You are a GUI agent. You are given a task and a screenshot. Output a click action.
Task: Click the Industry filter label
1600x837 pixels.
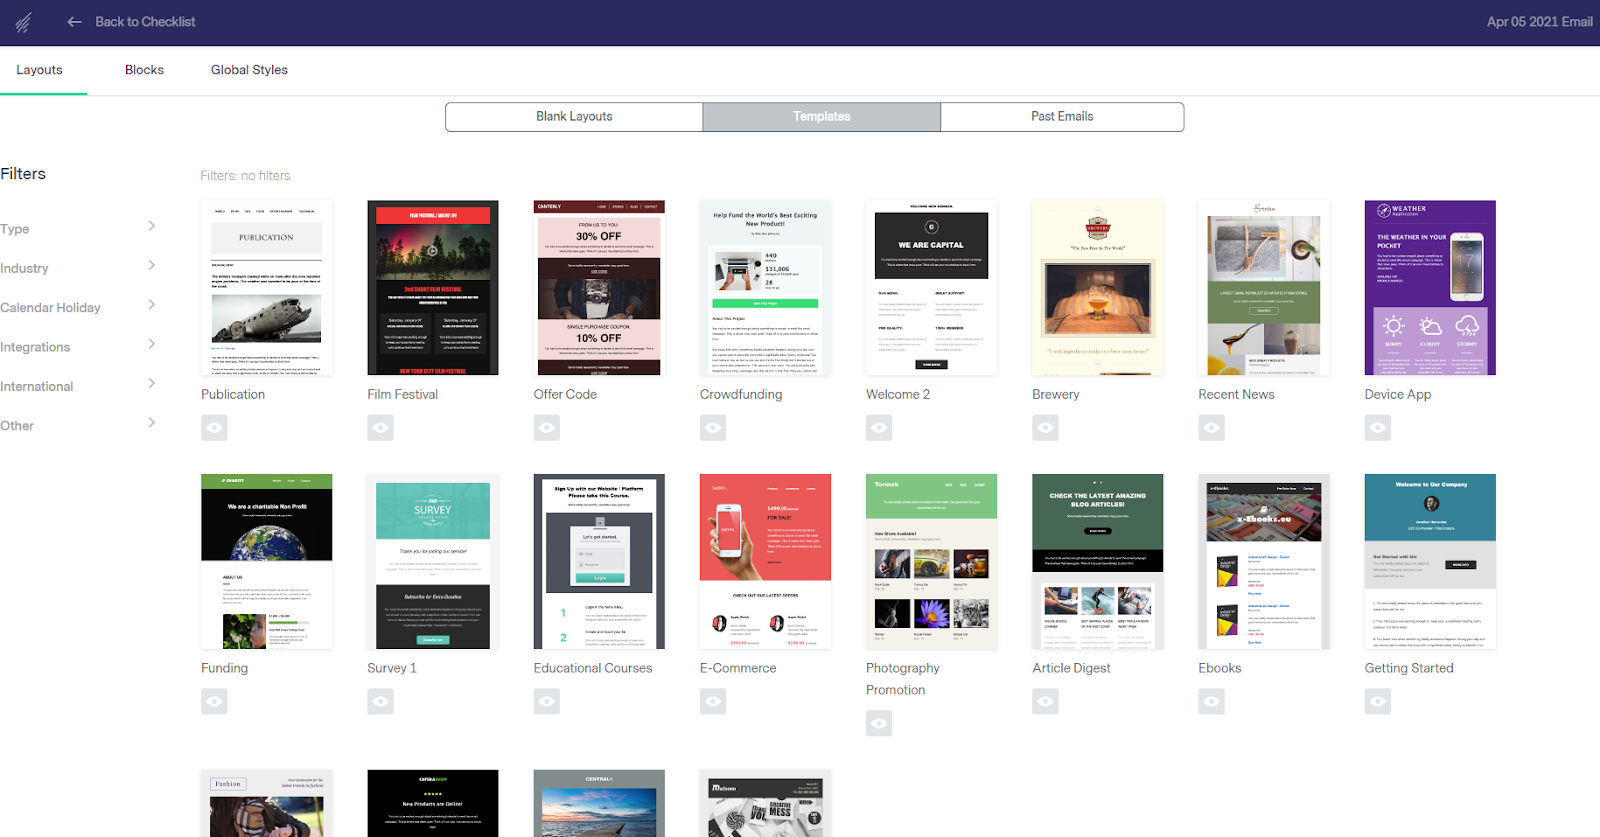24,268
